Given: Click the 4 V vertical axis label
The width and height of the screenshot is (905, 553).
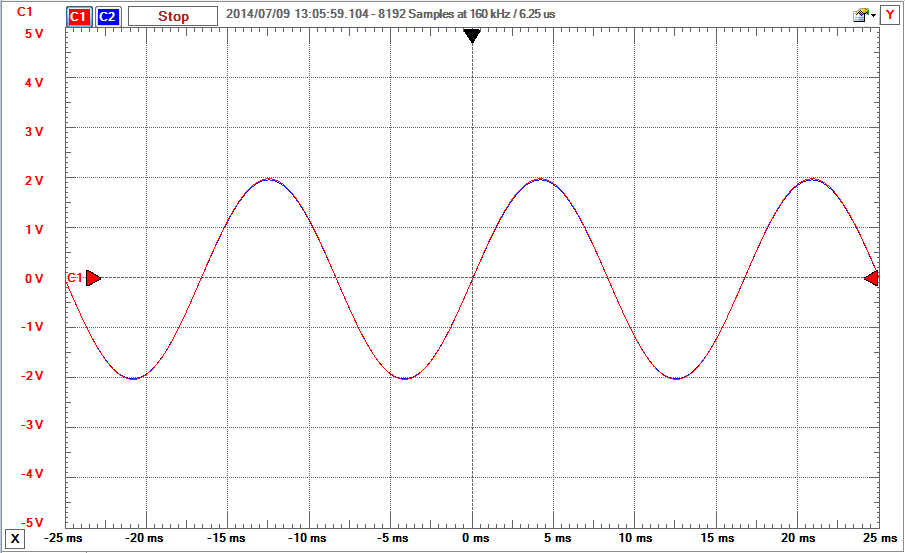Looking at the screenshot, I should click(x=33, y=83).
